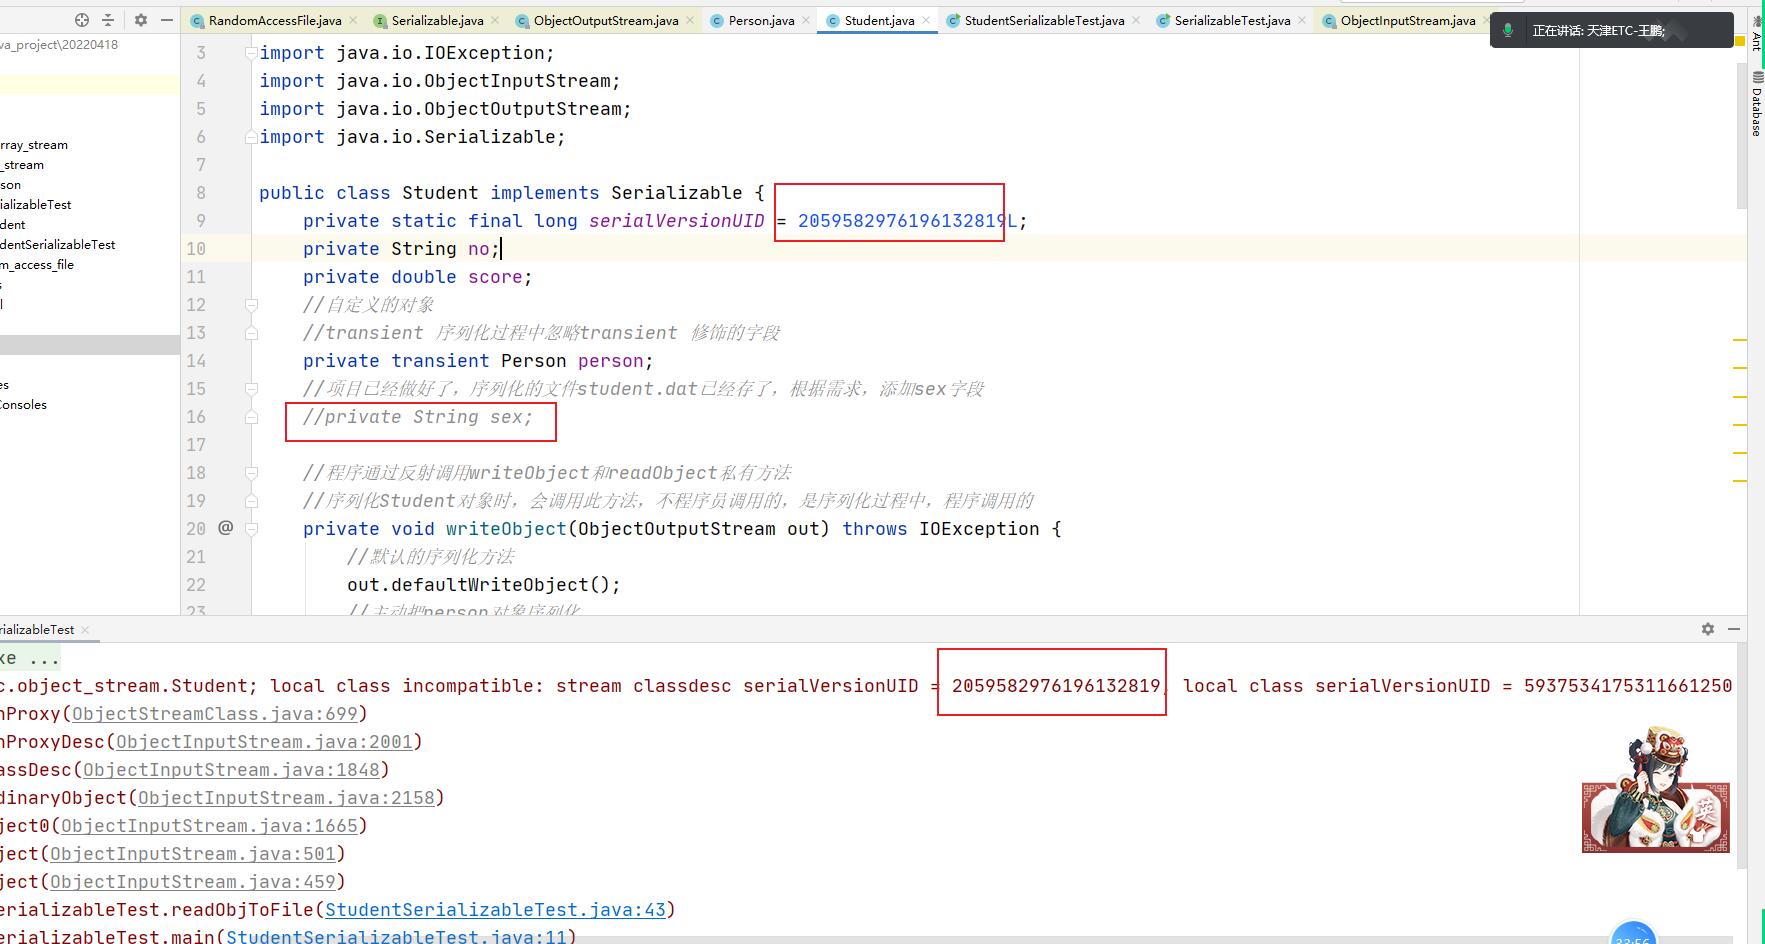This screenshot has width=1765, height=944.
Task: Jump to ObjectInputStream.java:1665 from the trace
Action: click(209, 826)
